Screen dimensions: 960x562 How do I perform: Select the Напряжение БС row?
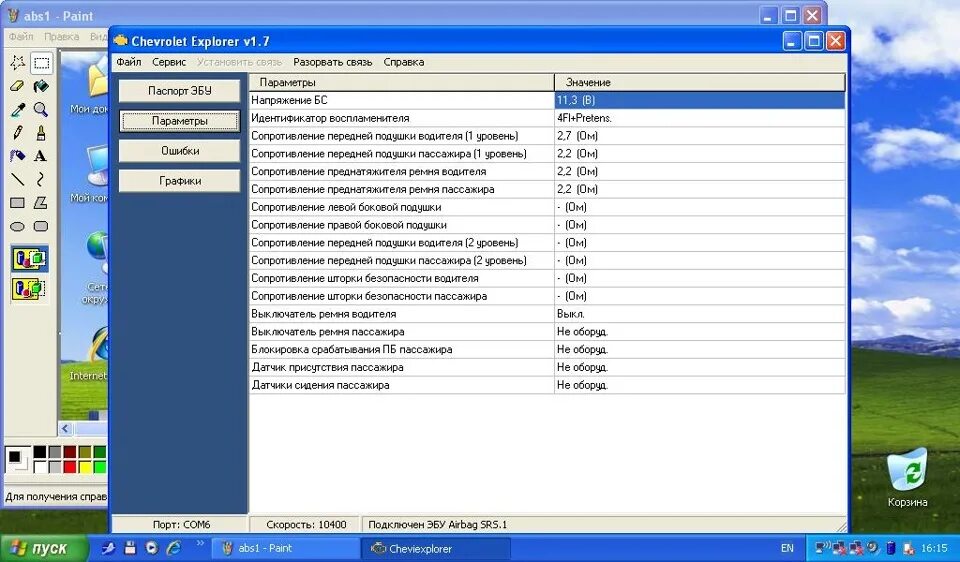[x=547, y=100]
